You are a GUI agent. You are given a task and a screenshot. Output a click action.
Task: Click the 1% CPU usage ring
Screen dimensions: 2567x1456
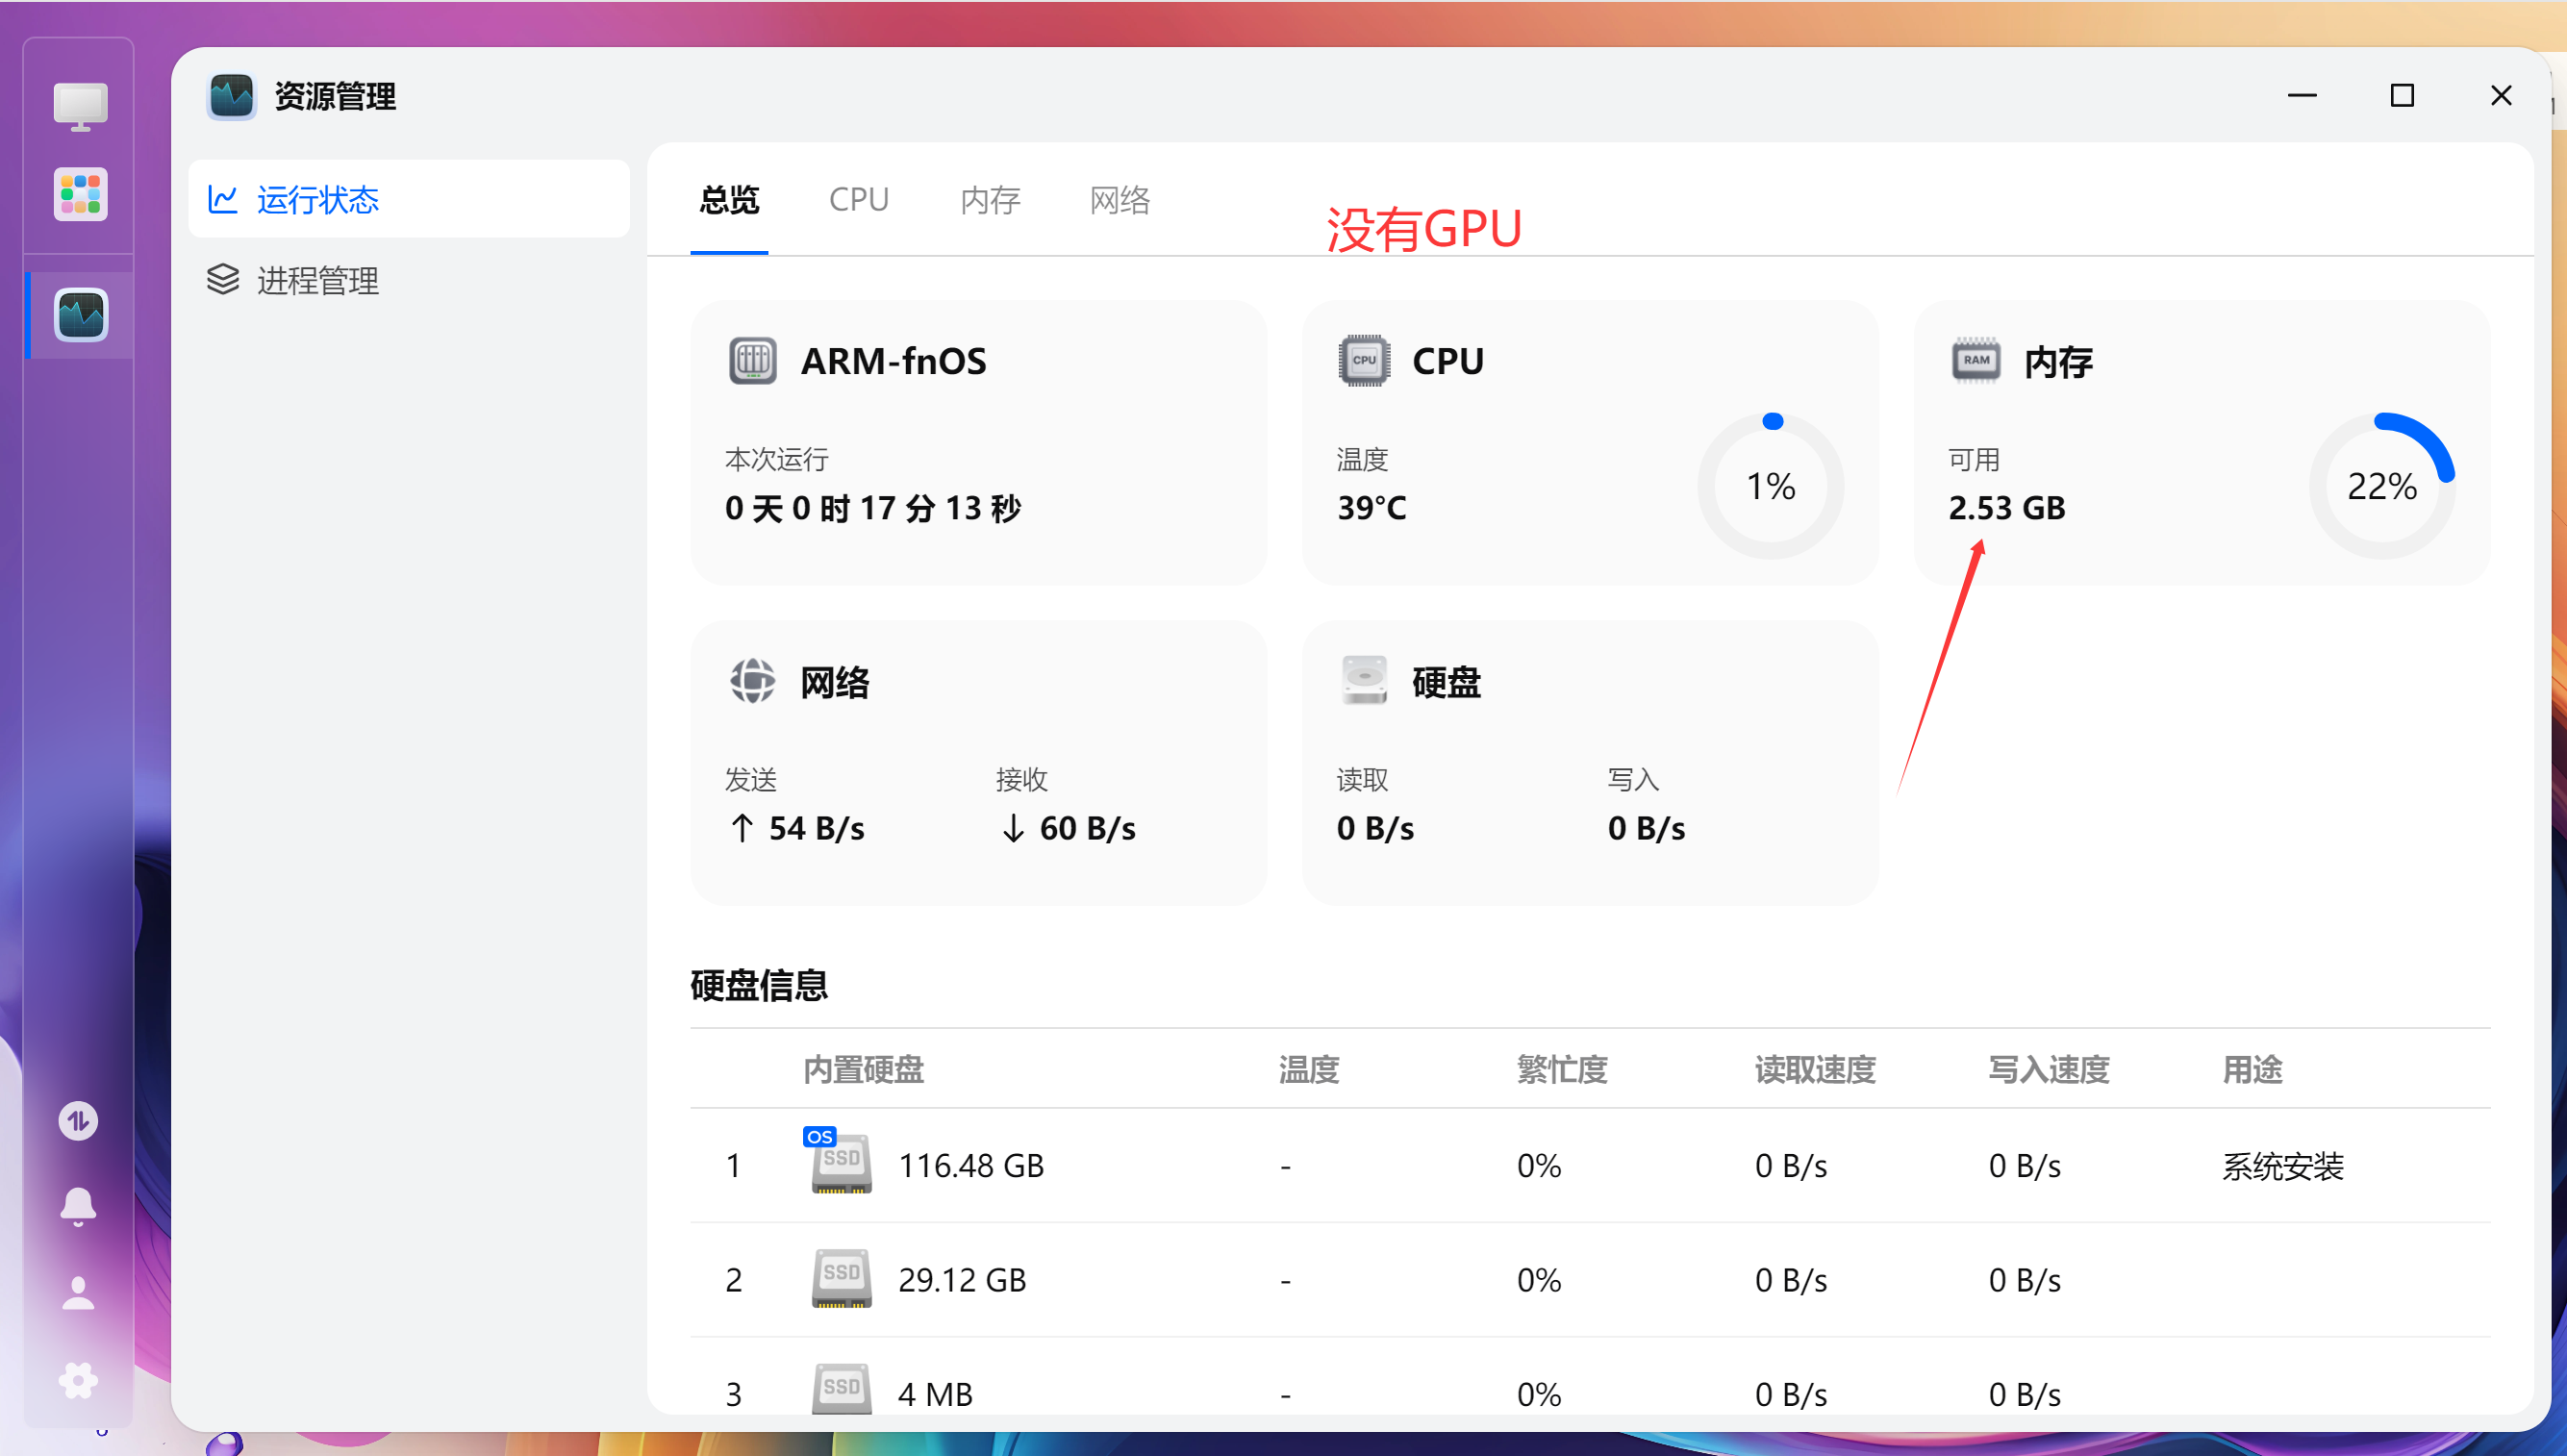(1770, 487)
